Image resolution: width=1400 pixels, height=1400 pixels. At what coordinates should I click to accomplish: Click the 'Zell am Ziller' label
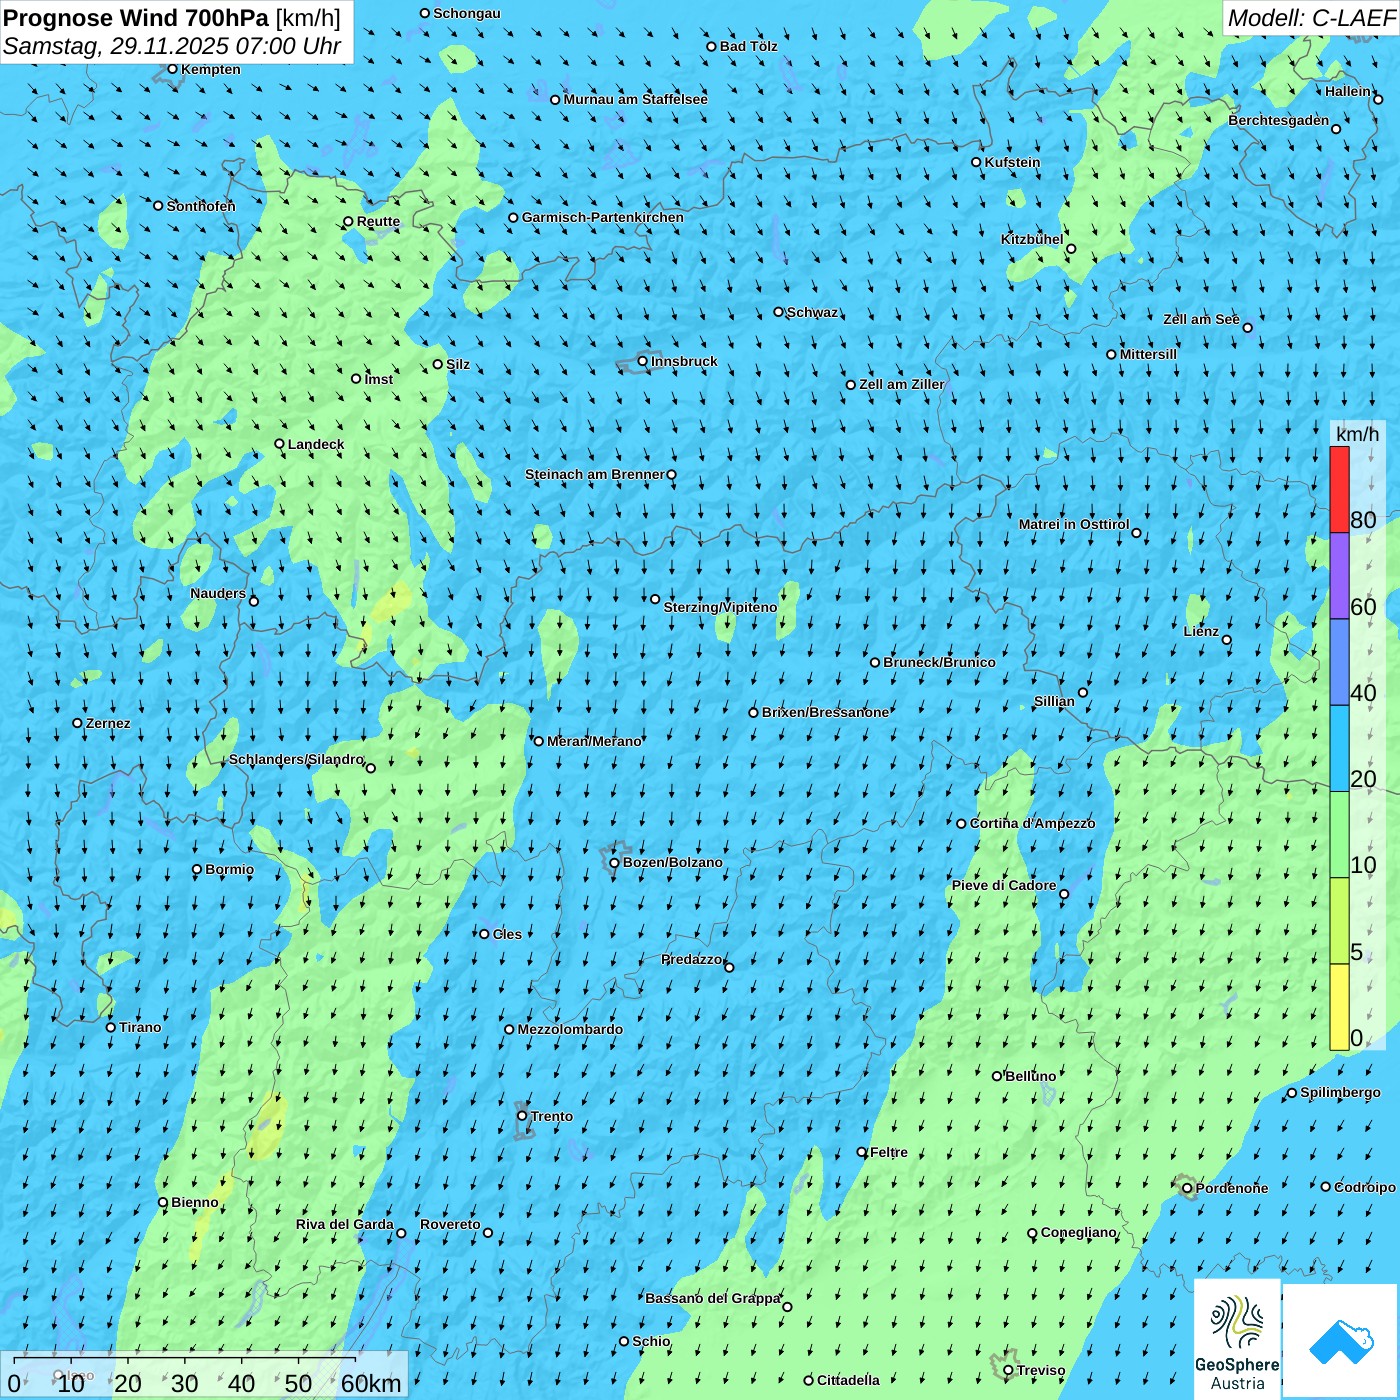(902, 384)
